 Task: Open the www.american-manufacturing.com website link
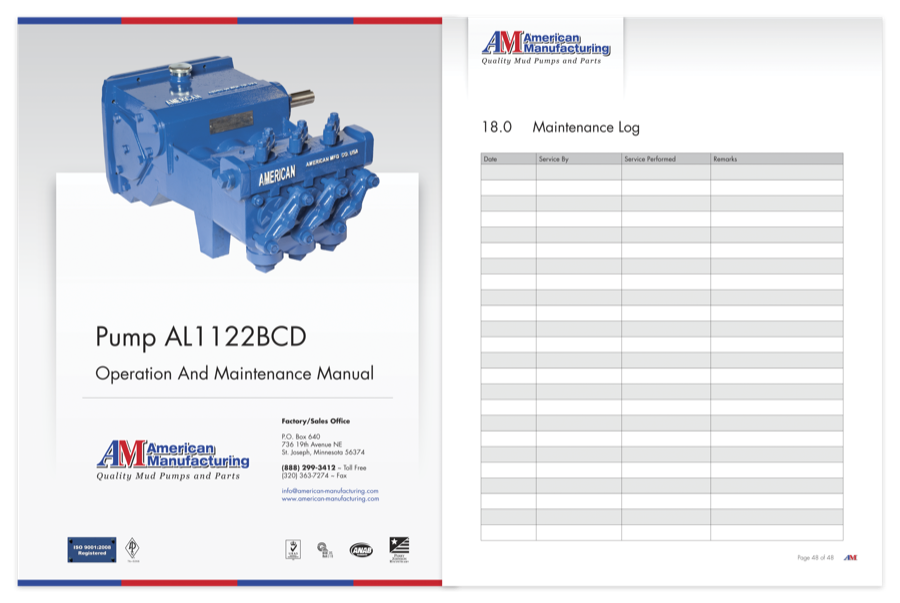tap(330, 499)
